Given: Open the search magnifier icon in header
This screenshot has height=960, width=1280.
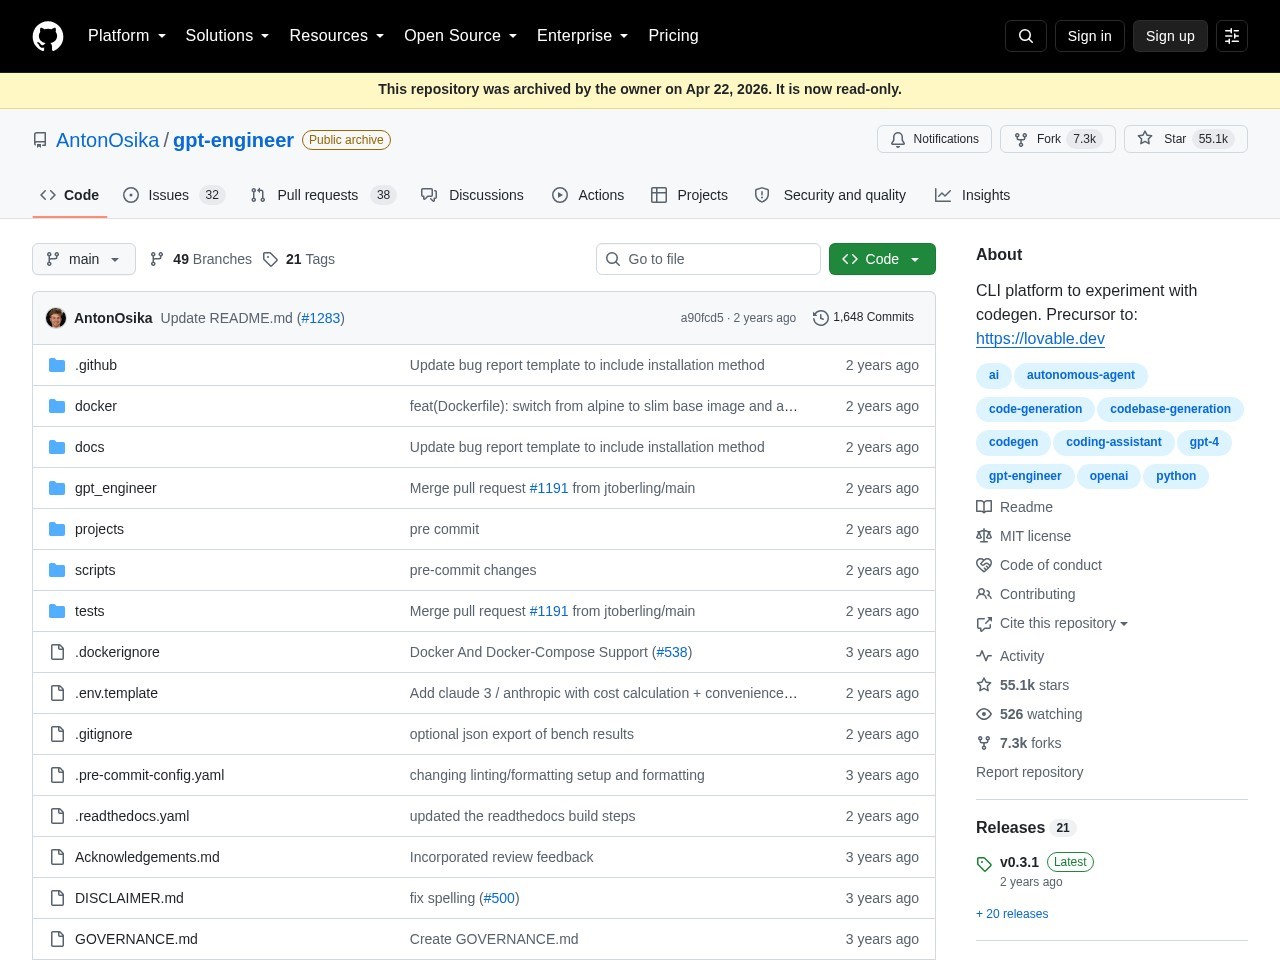Looking at the screenshot, I should (1026, 36).
